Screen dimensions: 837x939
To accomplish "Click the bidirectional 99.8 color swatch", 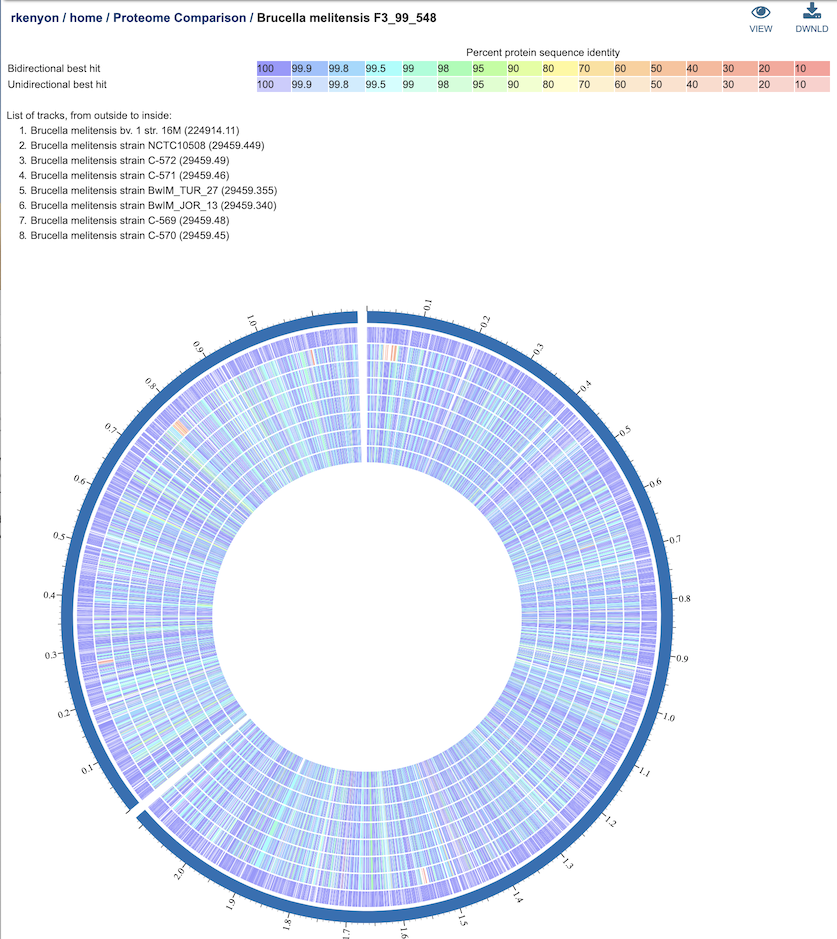I will [x=347, y=68].
